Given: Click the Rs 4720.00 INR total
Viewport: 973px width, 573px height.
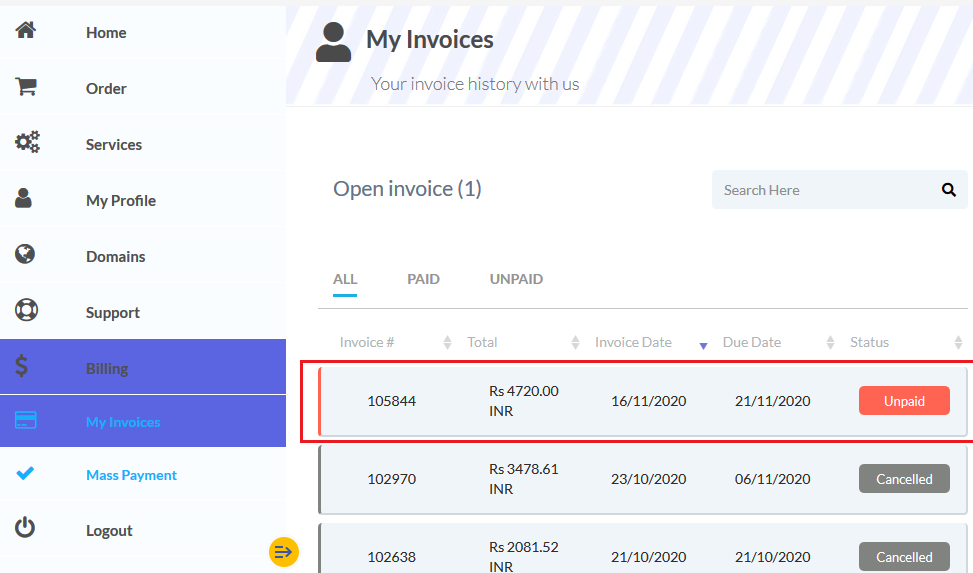Looking at the screenshot, I should point(524,401).
